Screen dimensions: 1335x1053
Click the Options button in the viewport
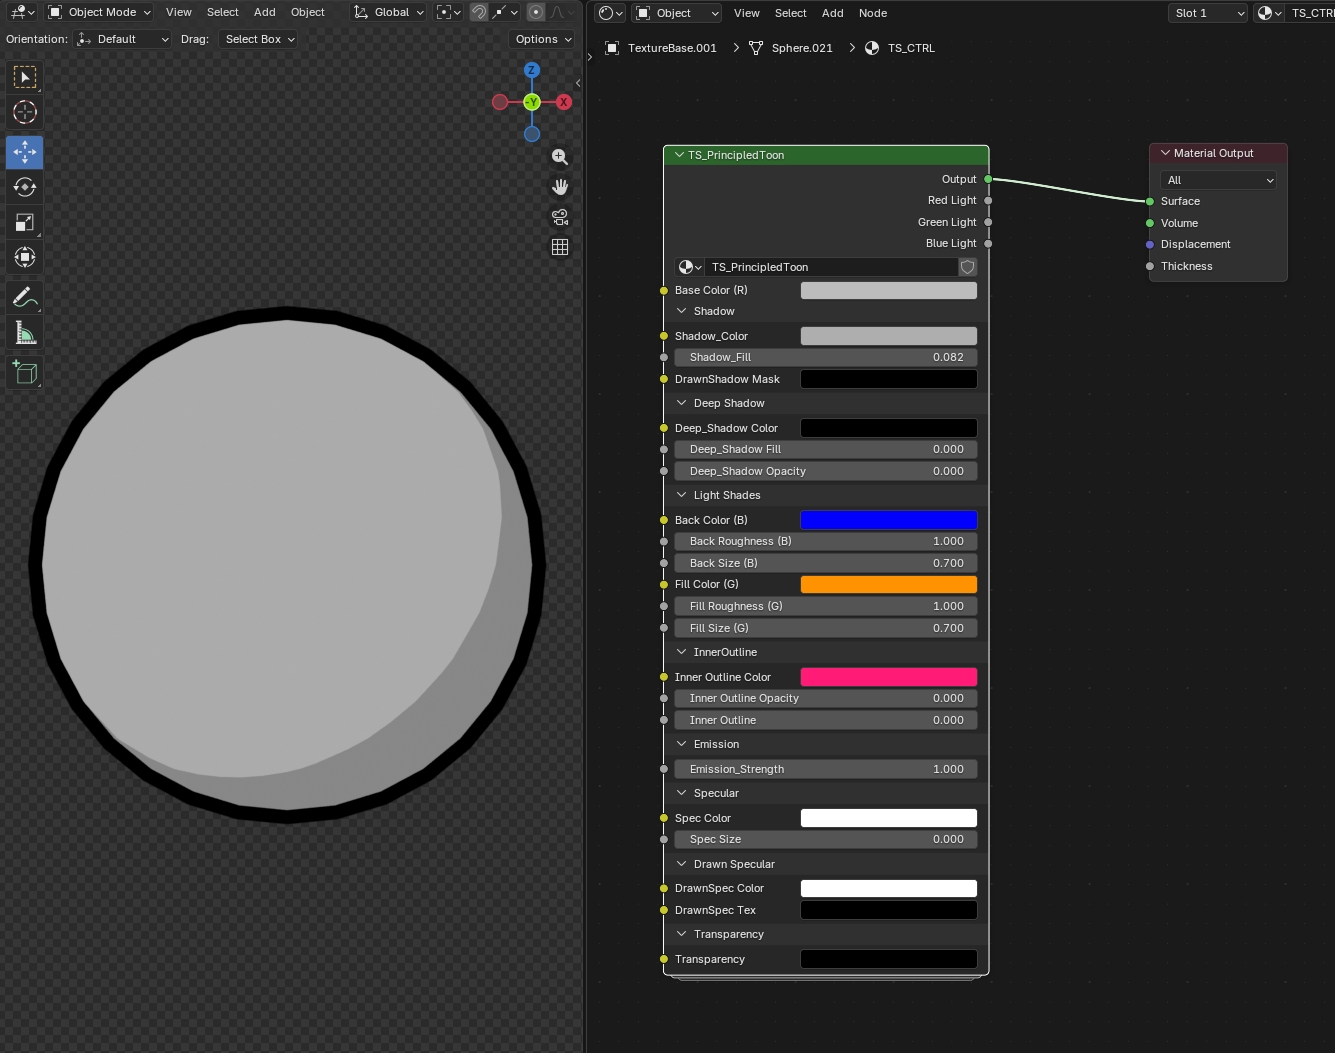pyautogui.click(x=543, y=39)
